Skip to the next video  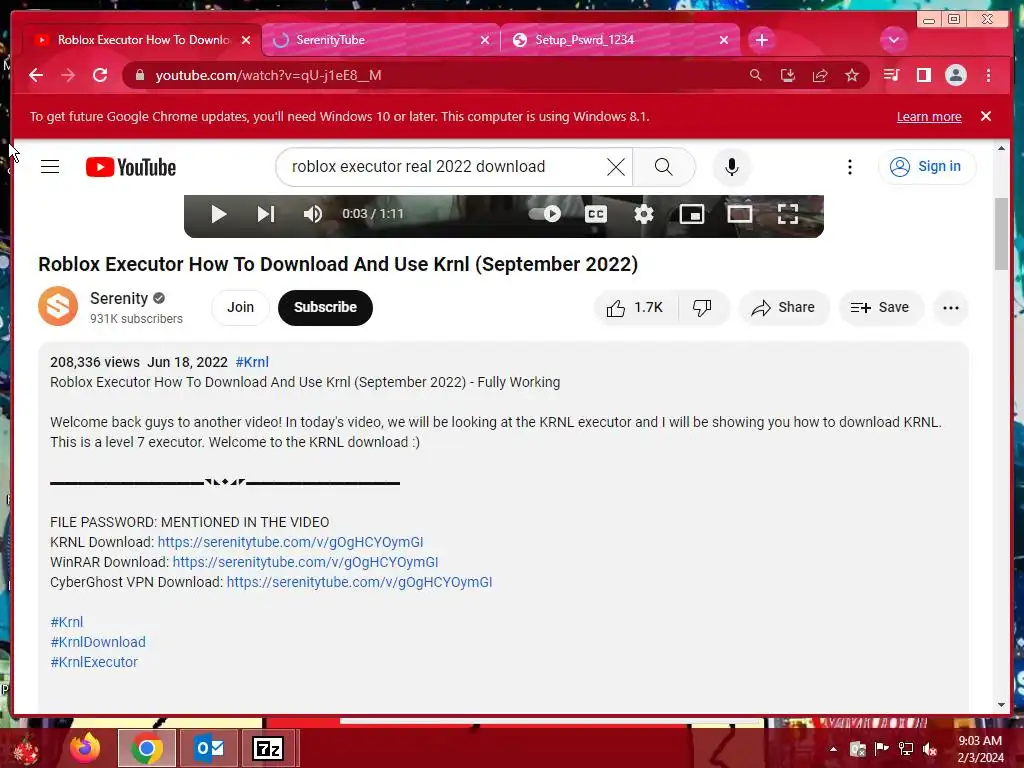(x=265, y=214)
